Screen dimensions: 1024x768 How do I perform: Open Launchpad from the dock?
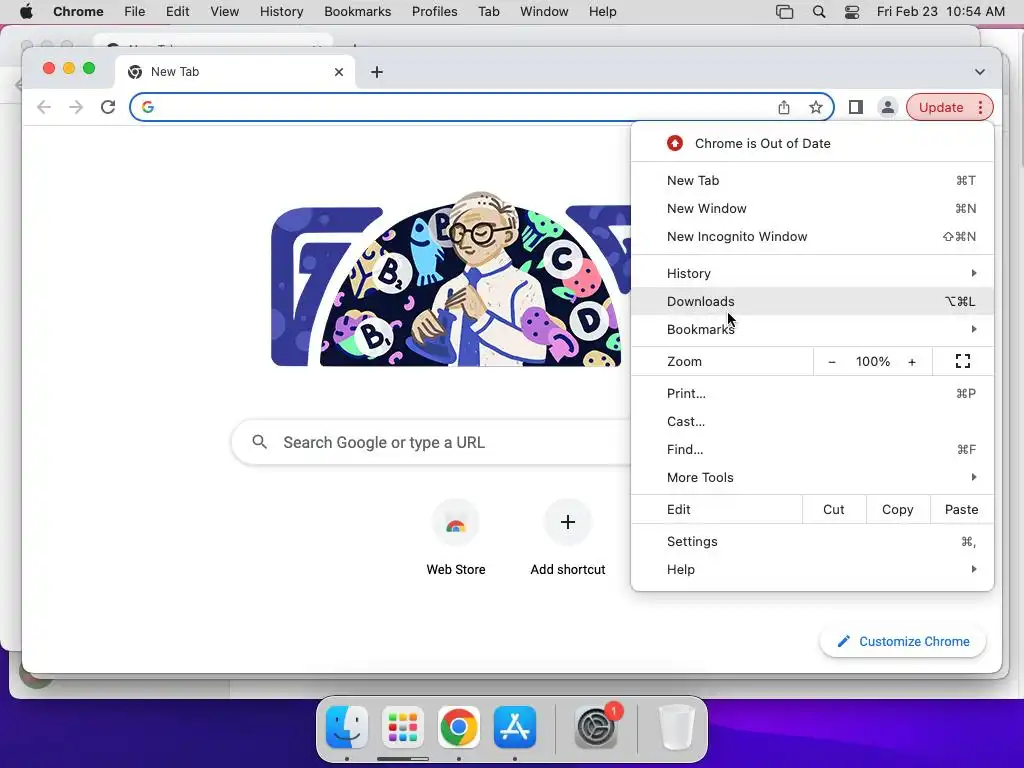[403, 727]
